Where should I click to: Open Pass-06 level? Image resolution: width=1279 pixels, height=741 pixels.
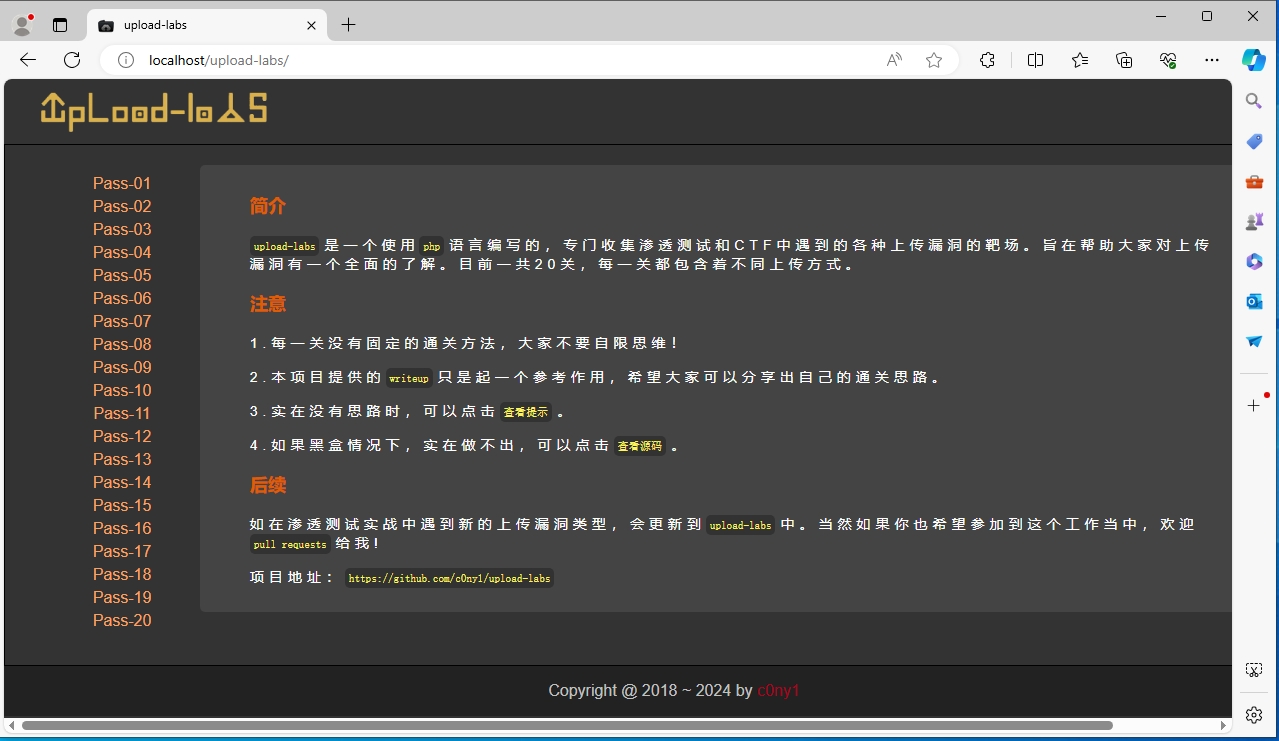click(122, 298)
